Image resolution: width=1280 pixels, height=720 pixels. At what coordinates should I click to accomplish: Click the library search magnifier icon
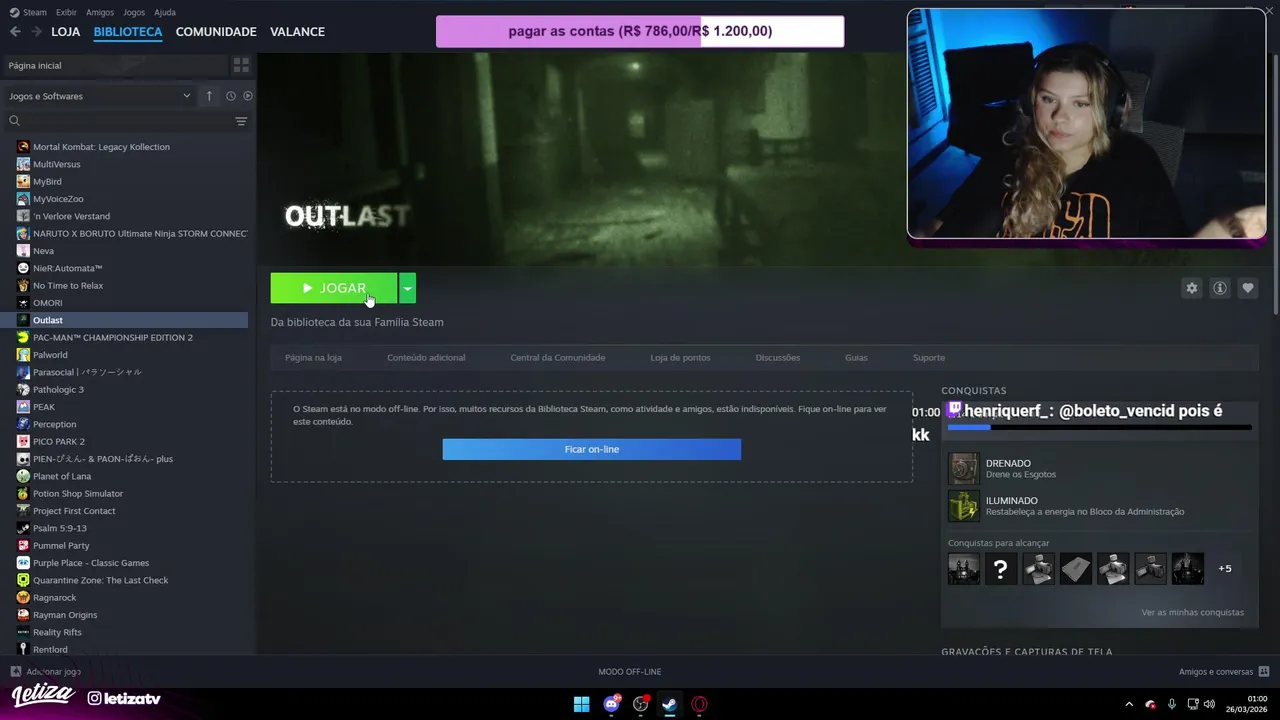click(14, 121)
